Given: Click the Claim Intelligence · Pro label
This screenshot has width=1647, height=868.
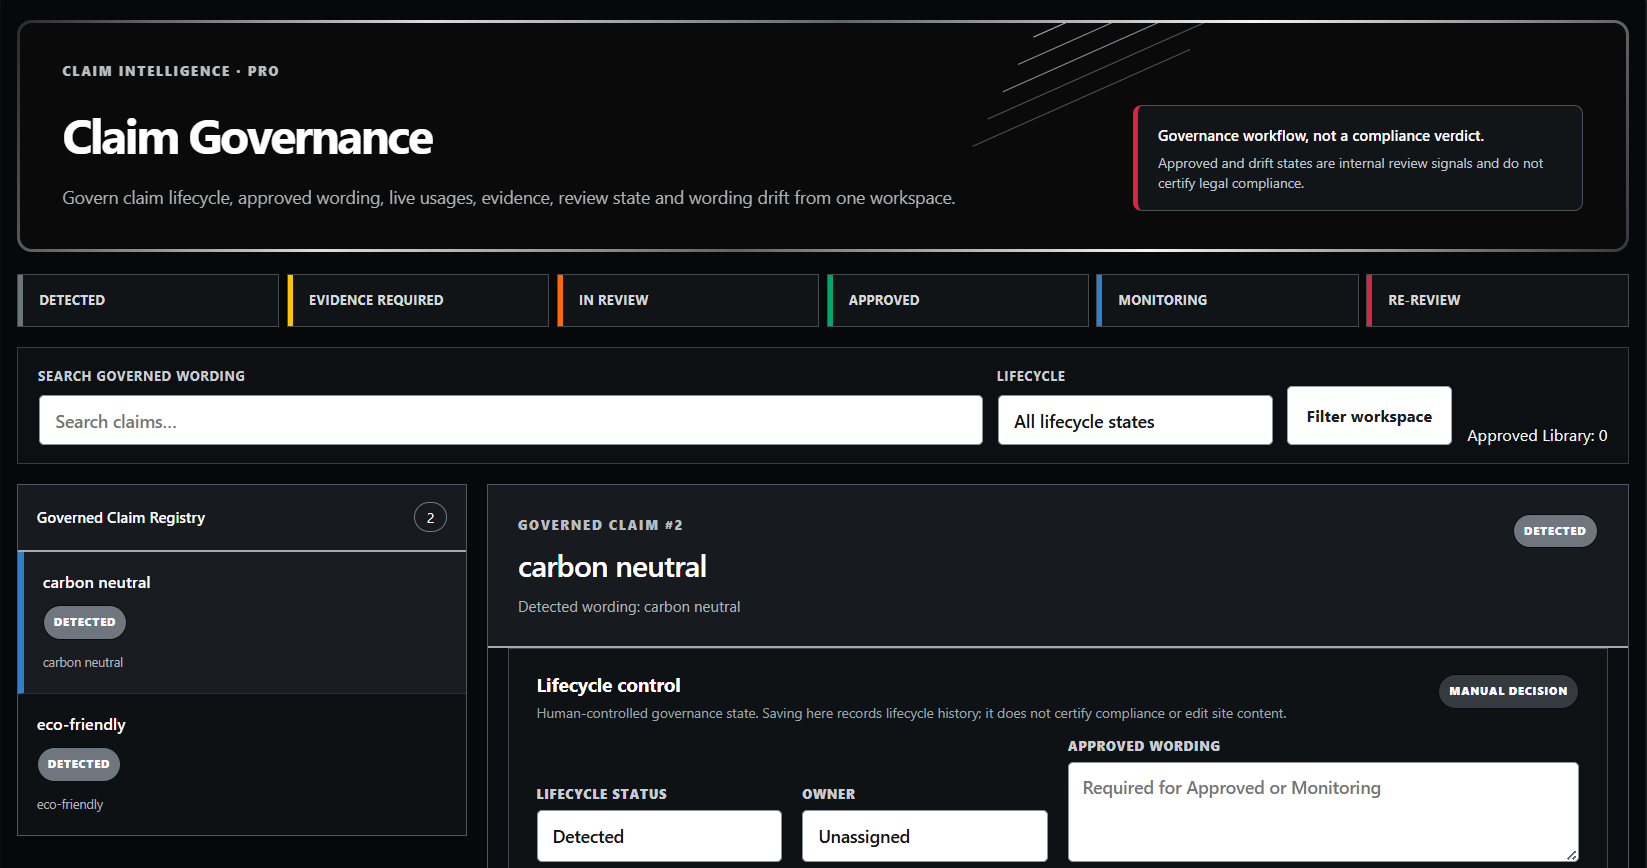Looking at the screenshot, I should tap(170, 71).
